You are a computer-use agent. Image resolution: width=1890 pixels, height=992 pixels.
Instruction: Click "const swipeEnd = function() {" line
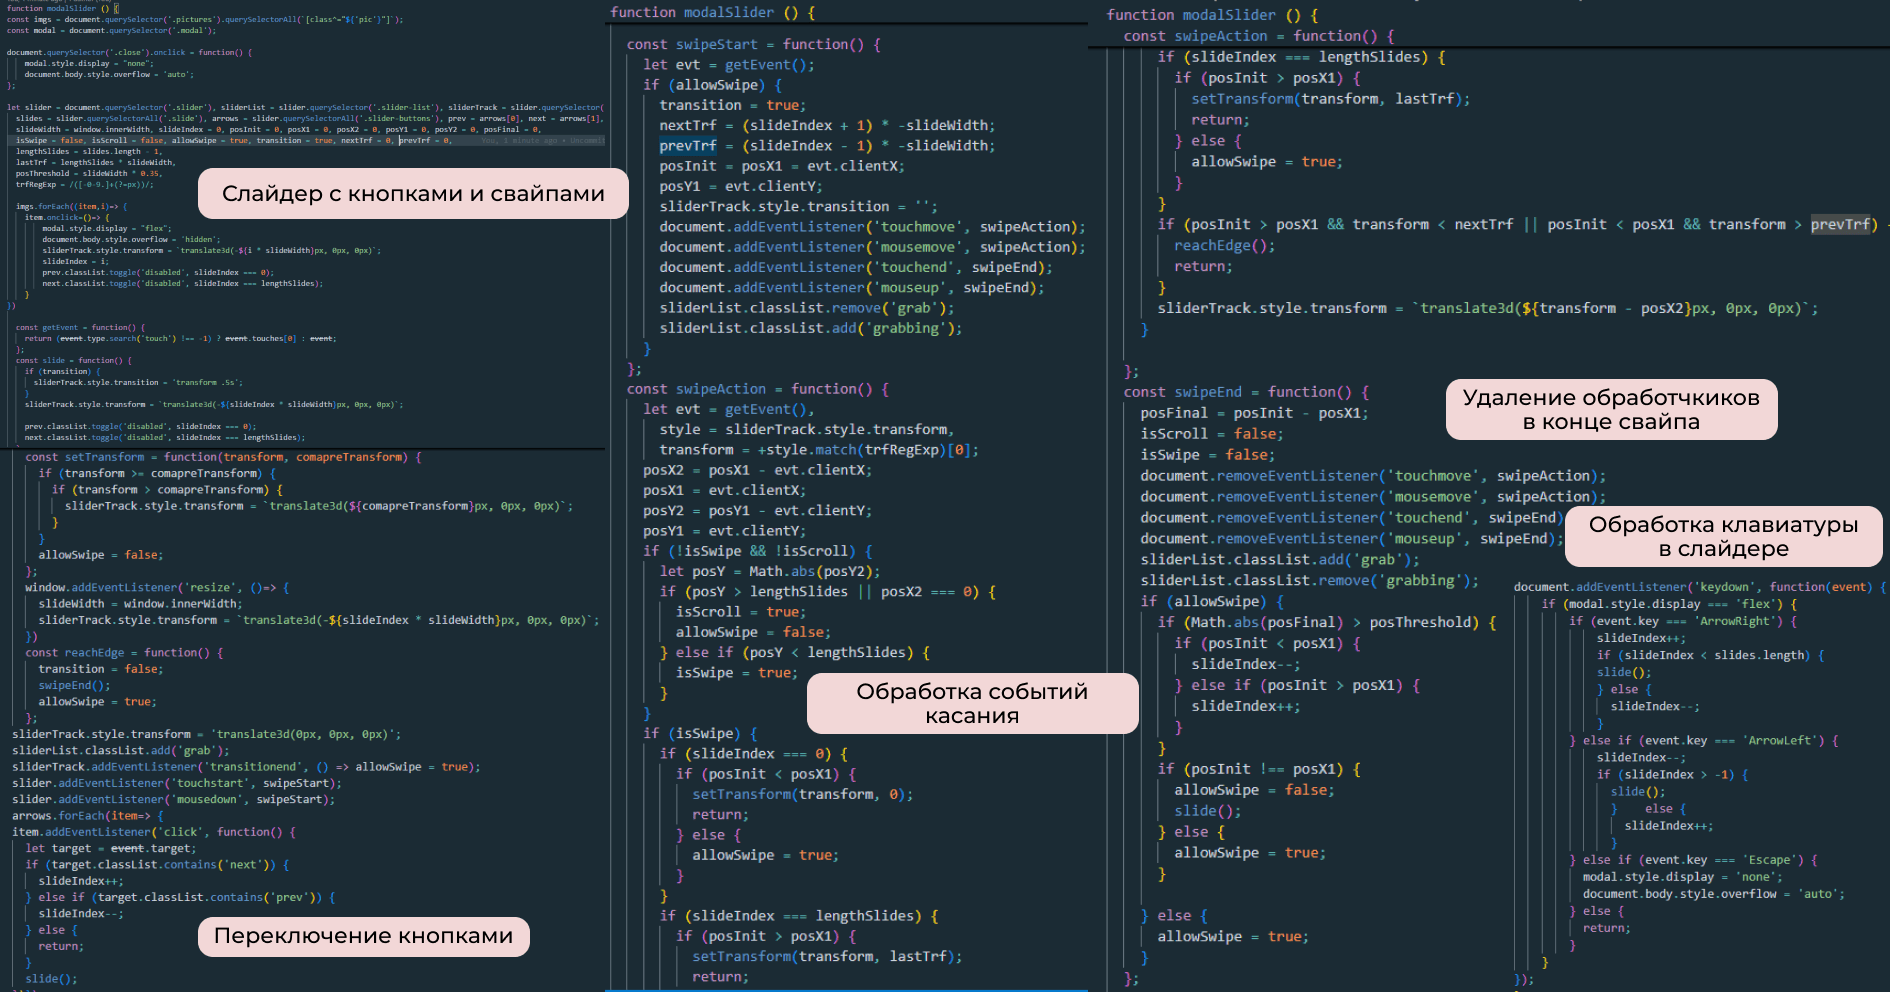pyautogui.click(x=1246, y=392)
